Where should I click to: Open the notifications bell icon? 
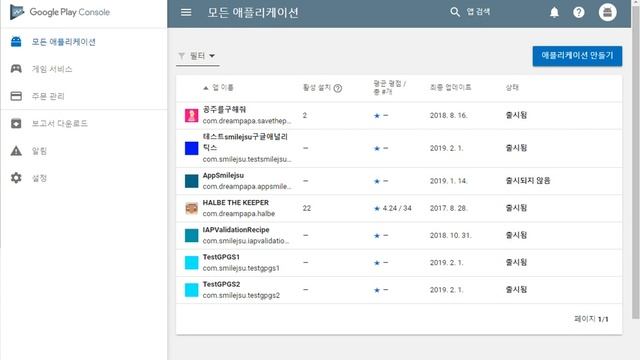click(x=554, y=12)
